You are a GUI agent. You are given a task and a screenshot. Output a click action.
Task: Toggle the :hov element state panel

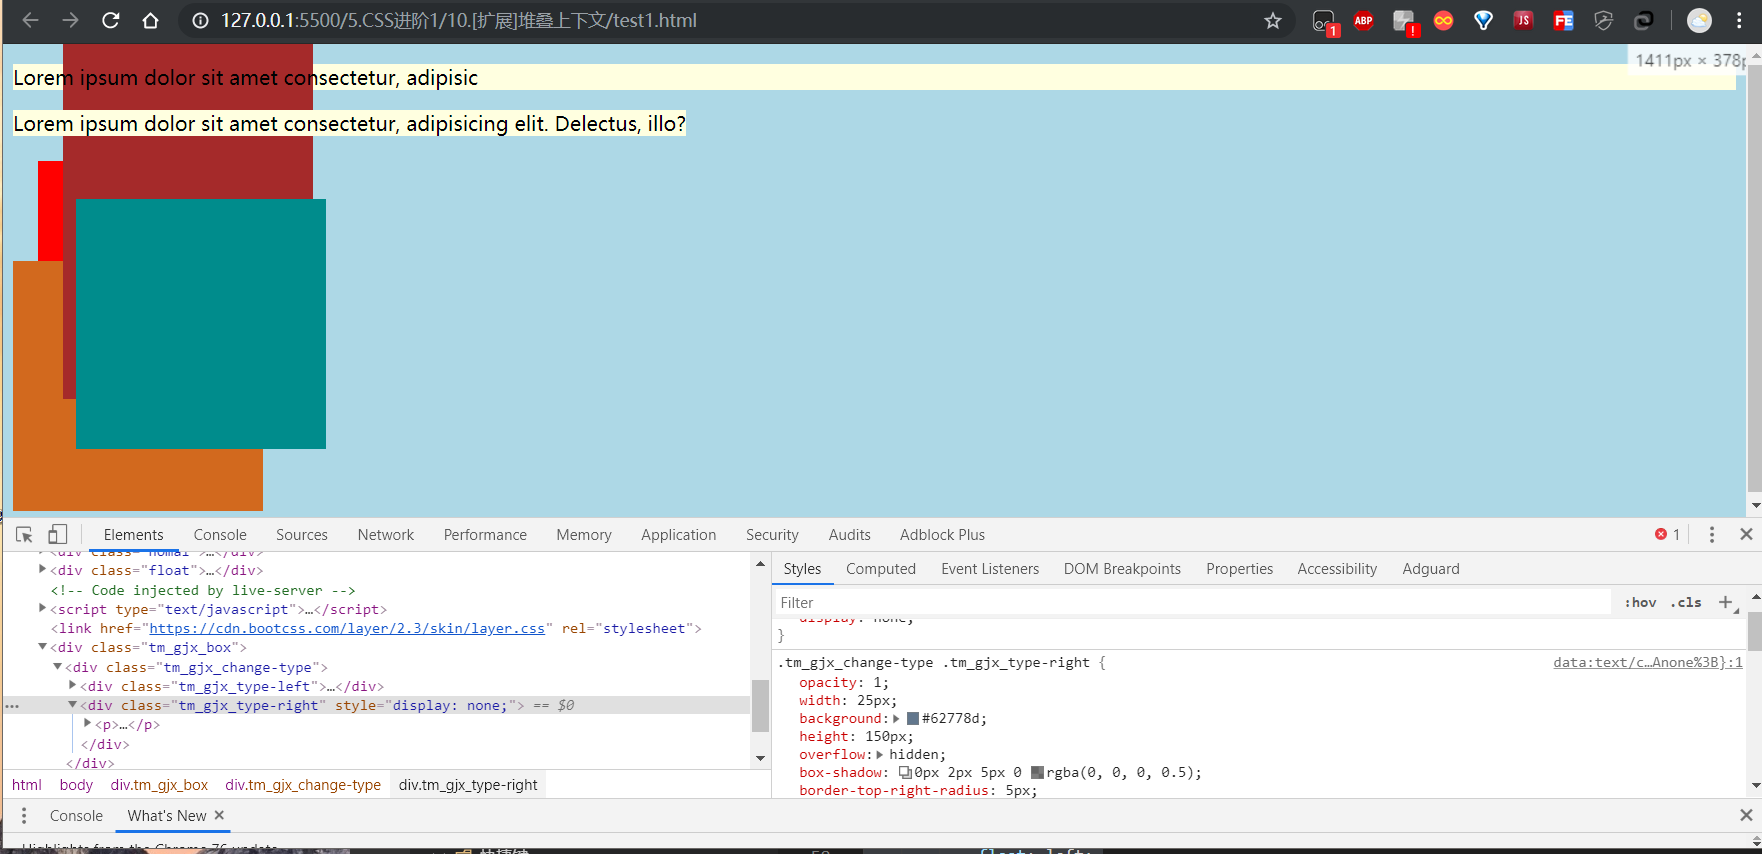pos(1640,602)
